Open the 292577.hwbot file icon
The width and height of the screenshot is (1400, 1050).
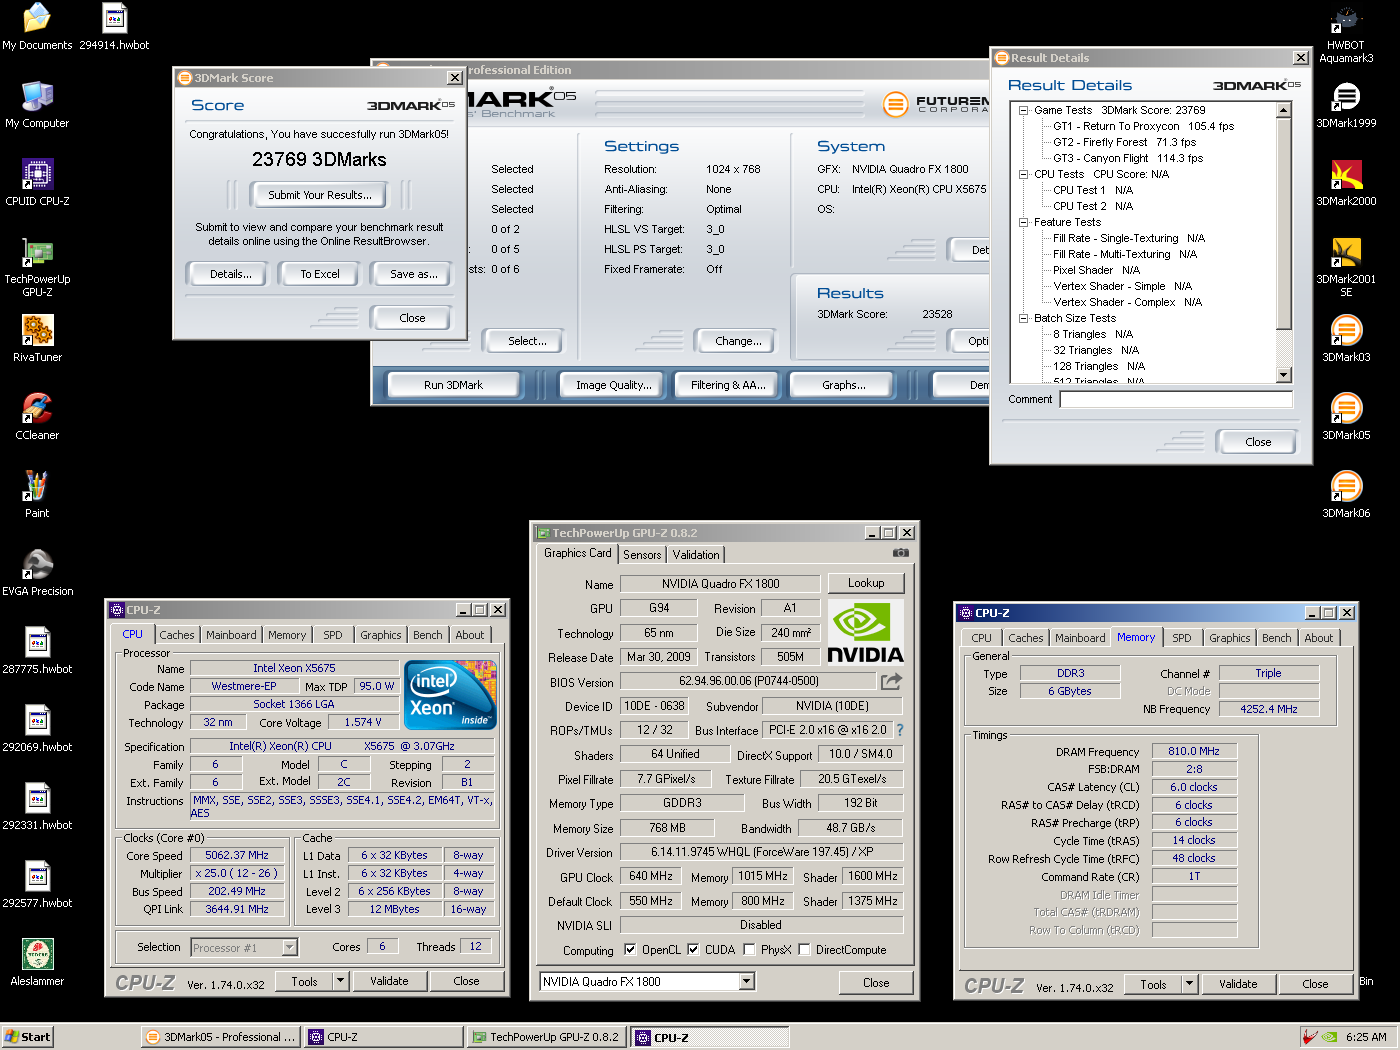point(37,885)
